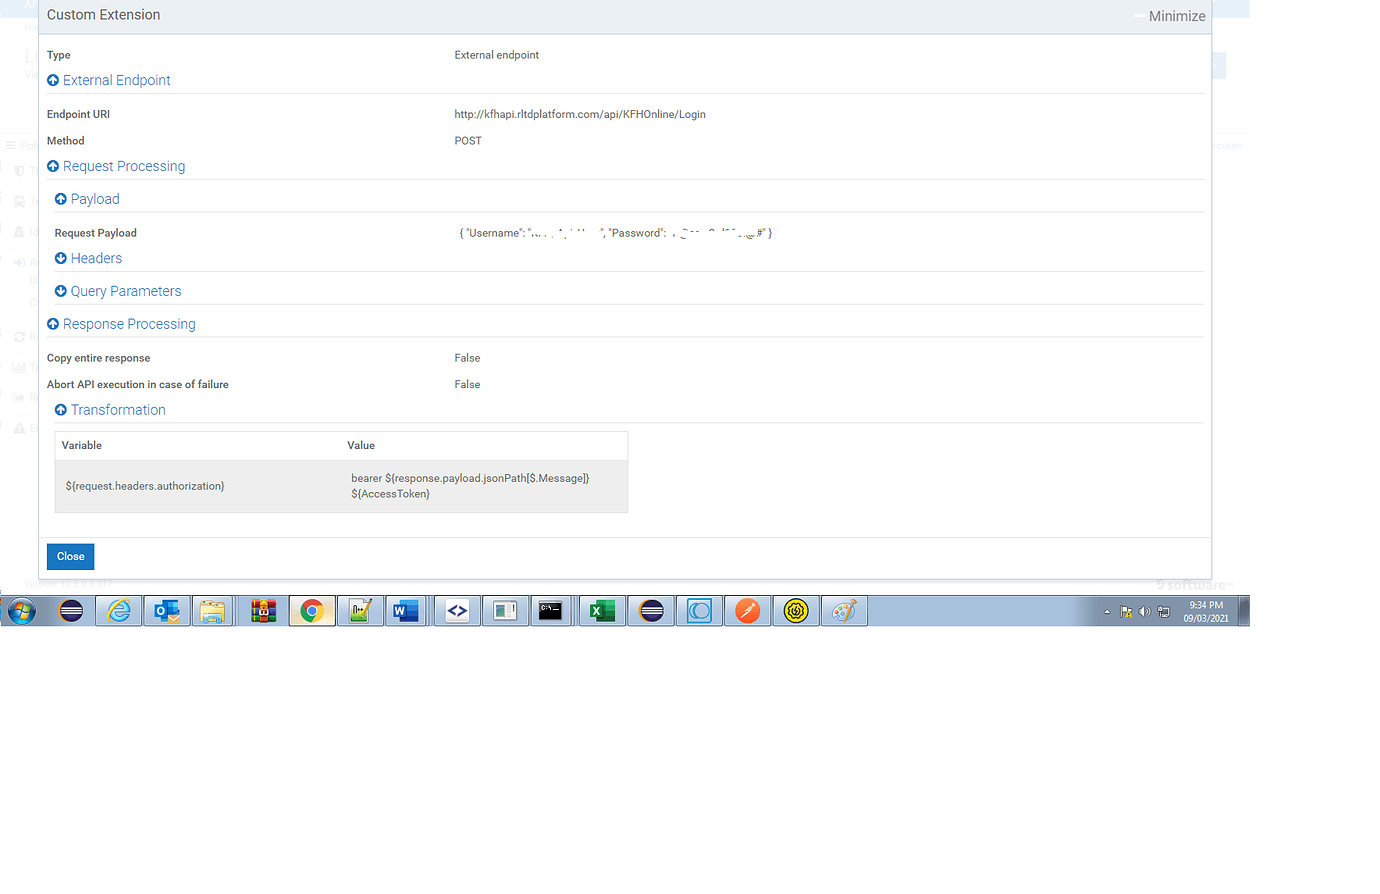Collapse the Response Processing section

click(121, 324)
